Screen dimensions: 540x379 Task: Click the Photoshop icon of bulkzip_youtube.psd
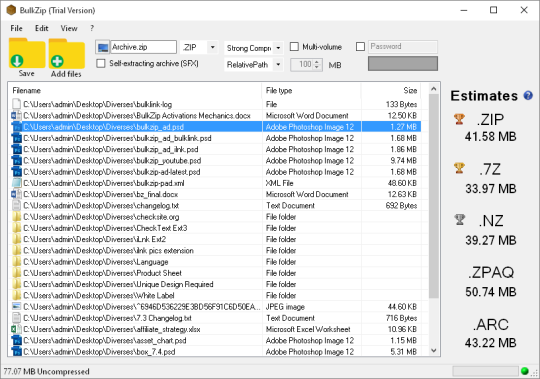[17, 160]
